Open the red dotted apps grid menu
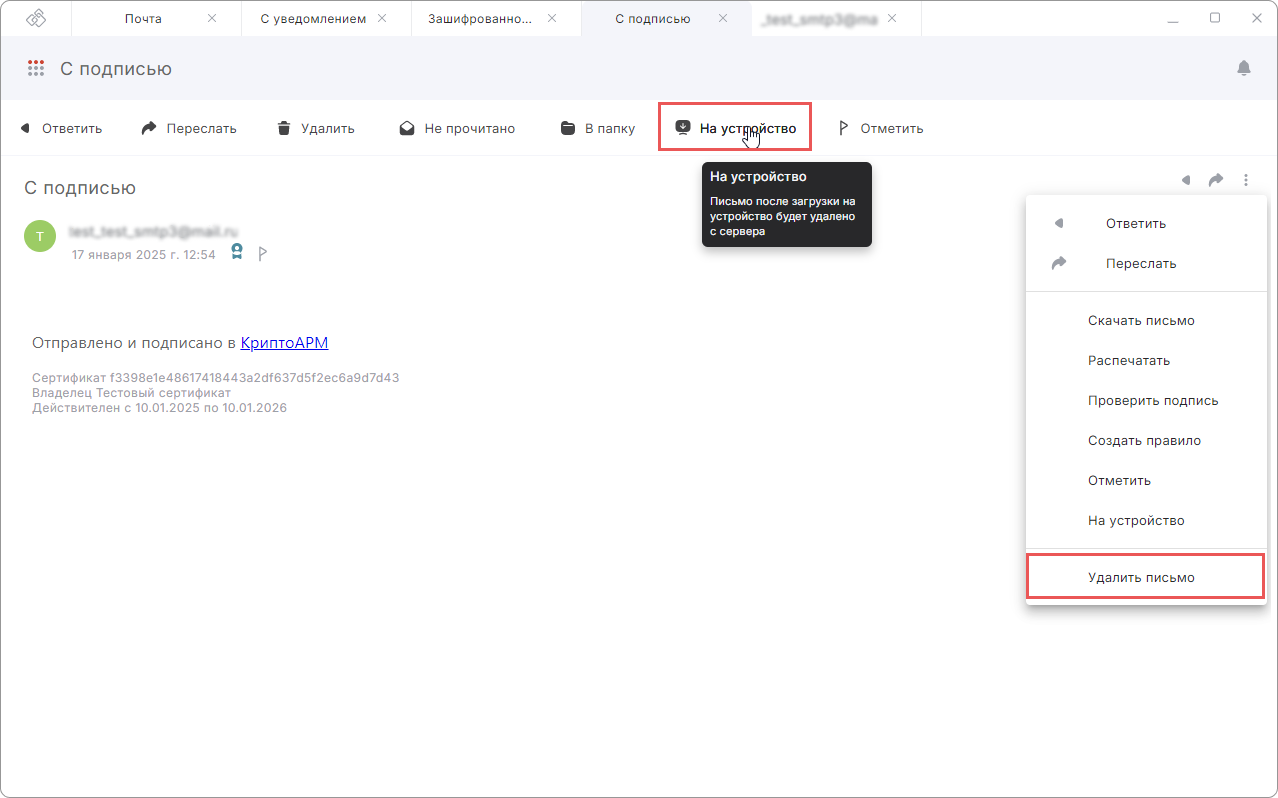Image resolution: width=1278 pixels, height=798 pixels. pos(36,69)
